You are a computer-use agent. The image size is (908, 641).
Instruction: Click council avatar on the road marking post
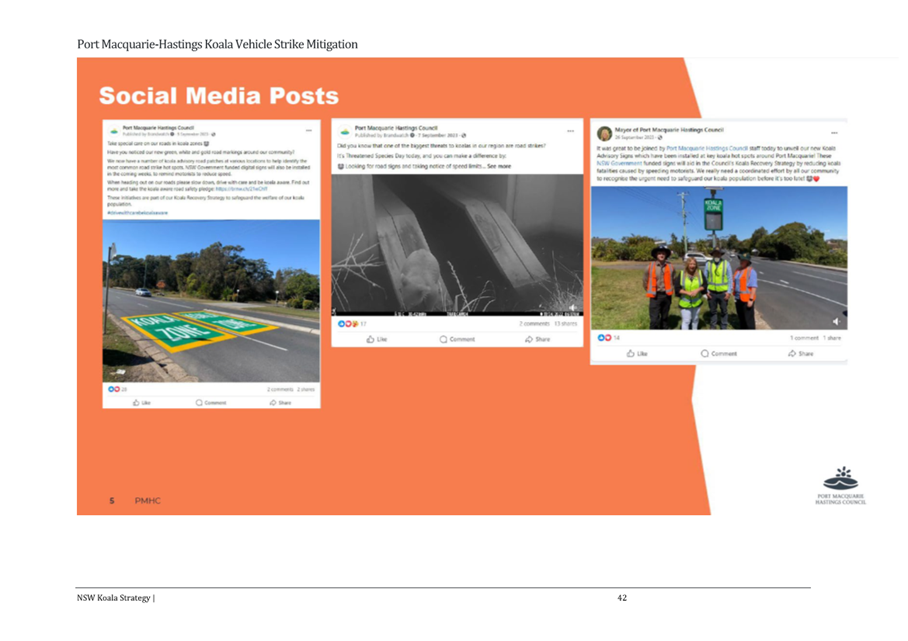(x=114, y=131)
